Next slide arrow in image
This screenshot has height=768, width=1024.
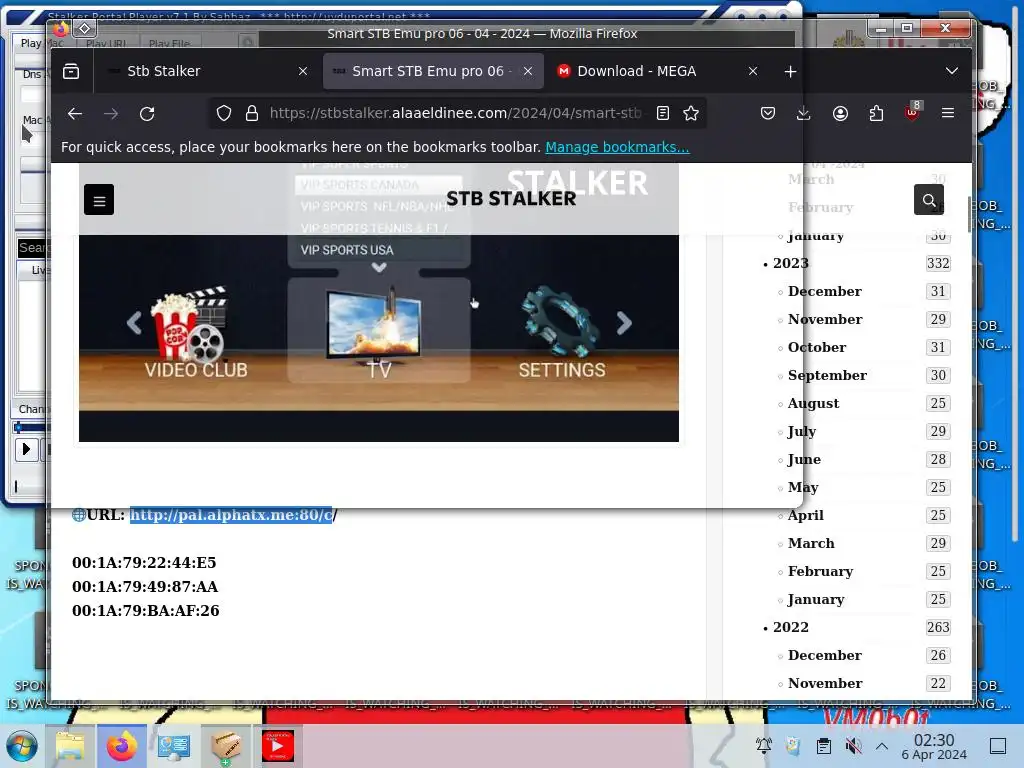click(624, 323)
